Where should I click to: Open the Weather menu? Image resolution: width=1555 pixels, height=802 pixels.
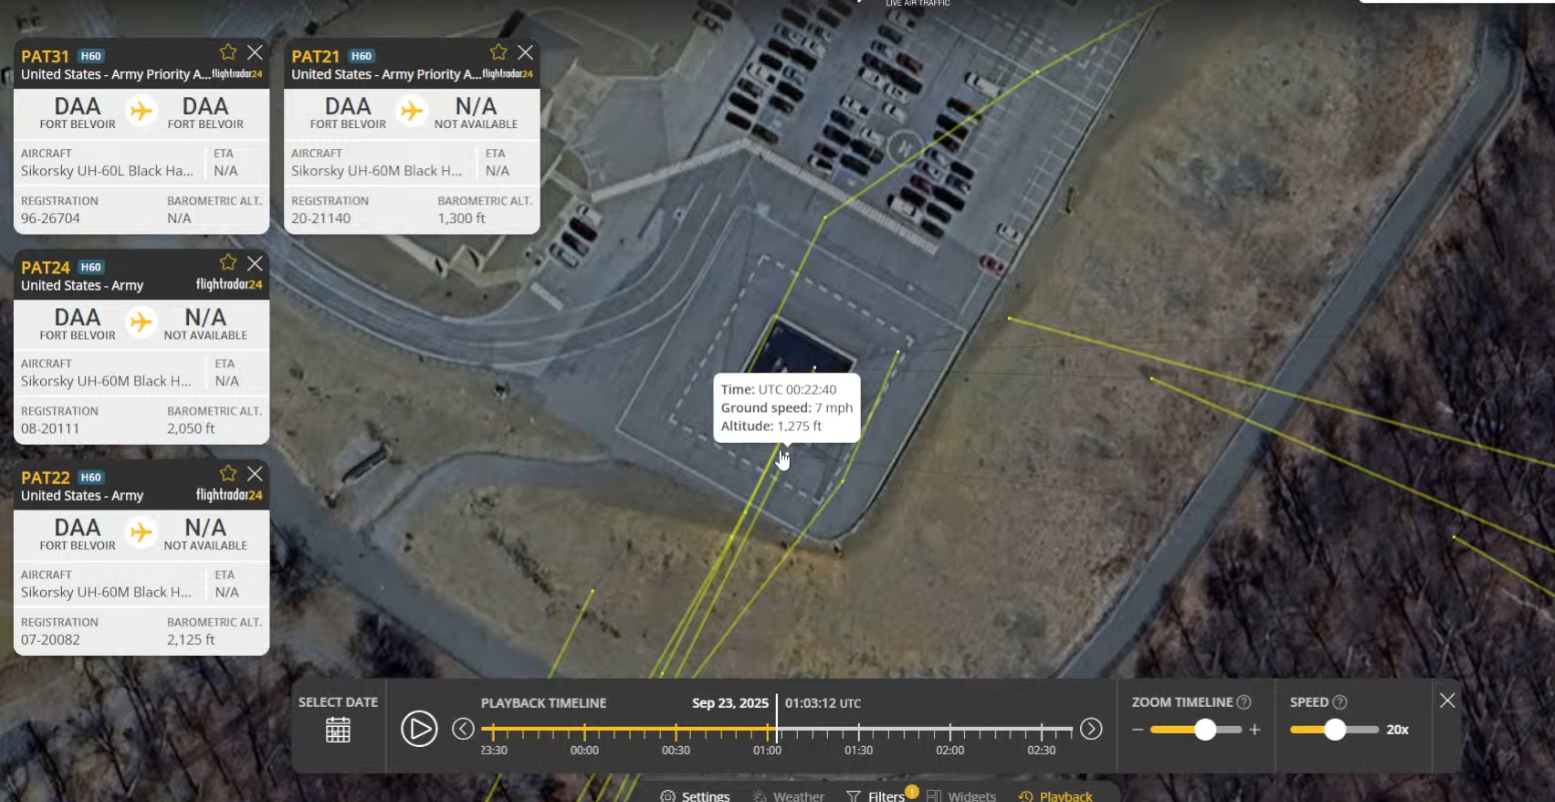point(788,796)
